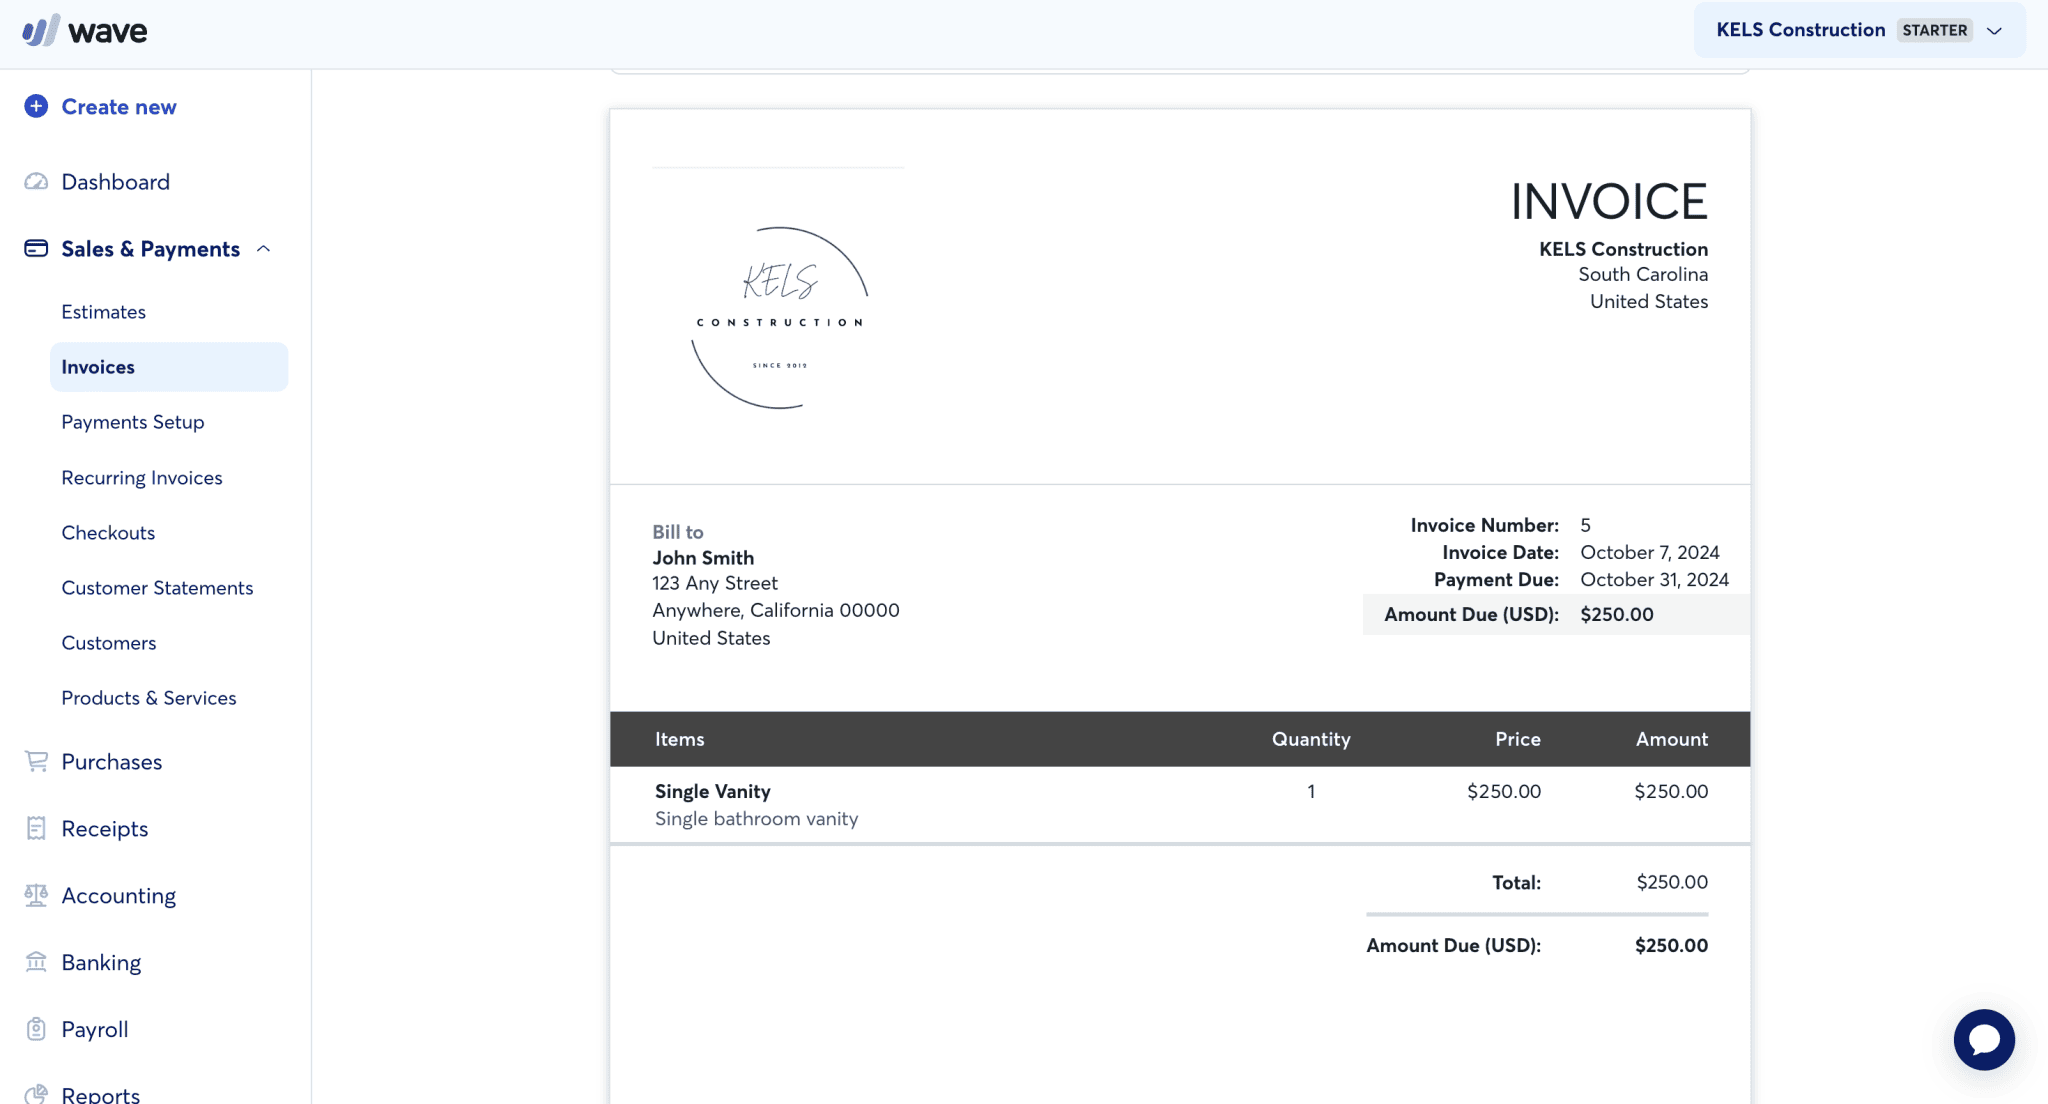Click the KELS Construction invoice logo
Viewport: 2048px width, 1104px height.
[779, 320]
